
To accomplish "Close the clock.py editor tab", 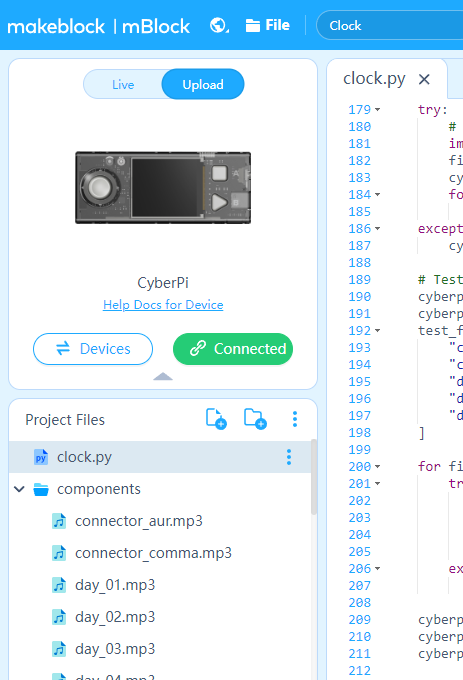I will tap(424, 79).
